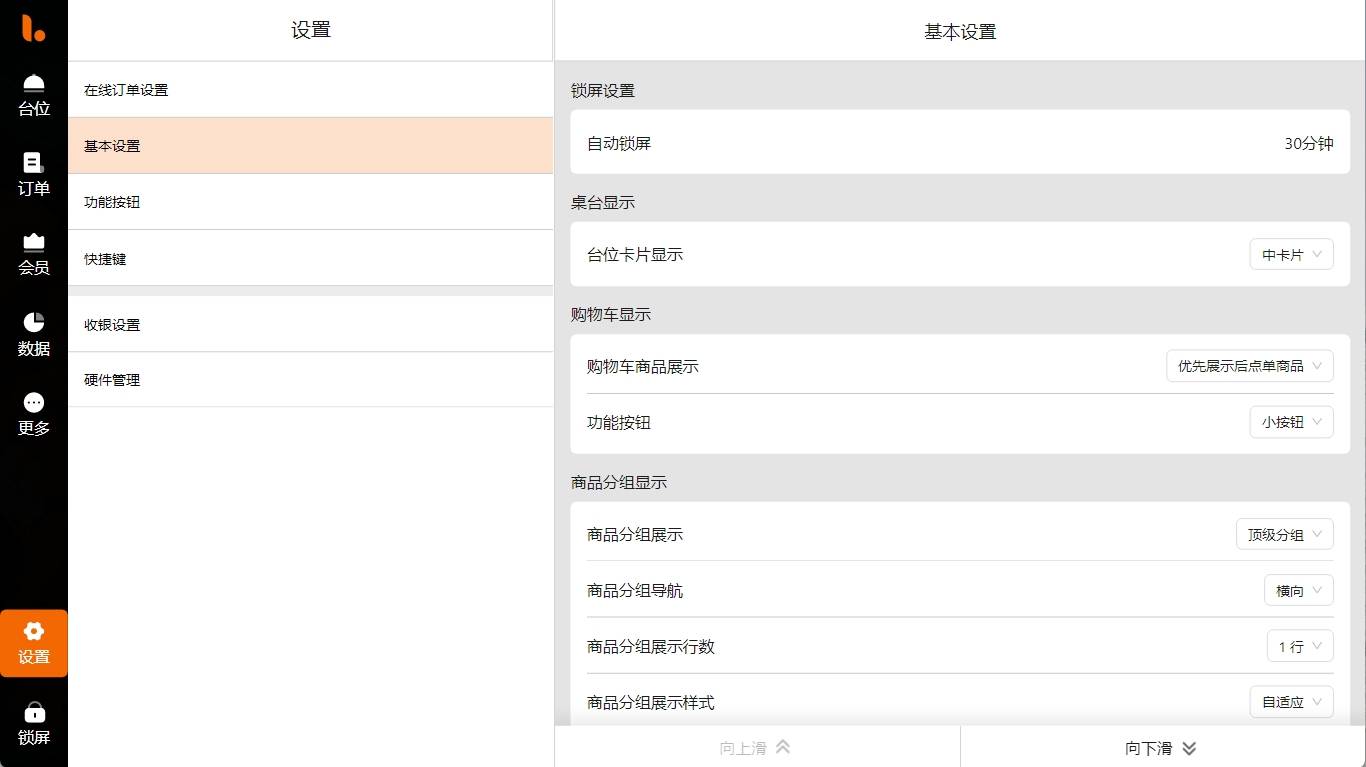
Task: Change 商品分组展示行数 1行 dropdown
Action: [1299, 647]
